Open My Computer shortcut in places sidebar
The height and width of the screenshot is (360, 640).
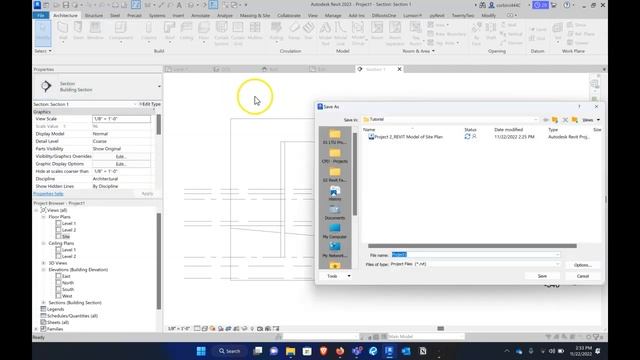tap(335, 231)
